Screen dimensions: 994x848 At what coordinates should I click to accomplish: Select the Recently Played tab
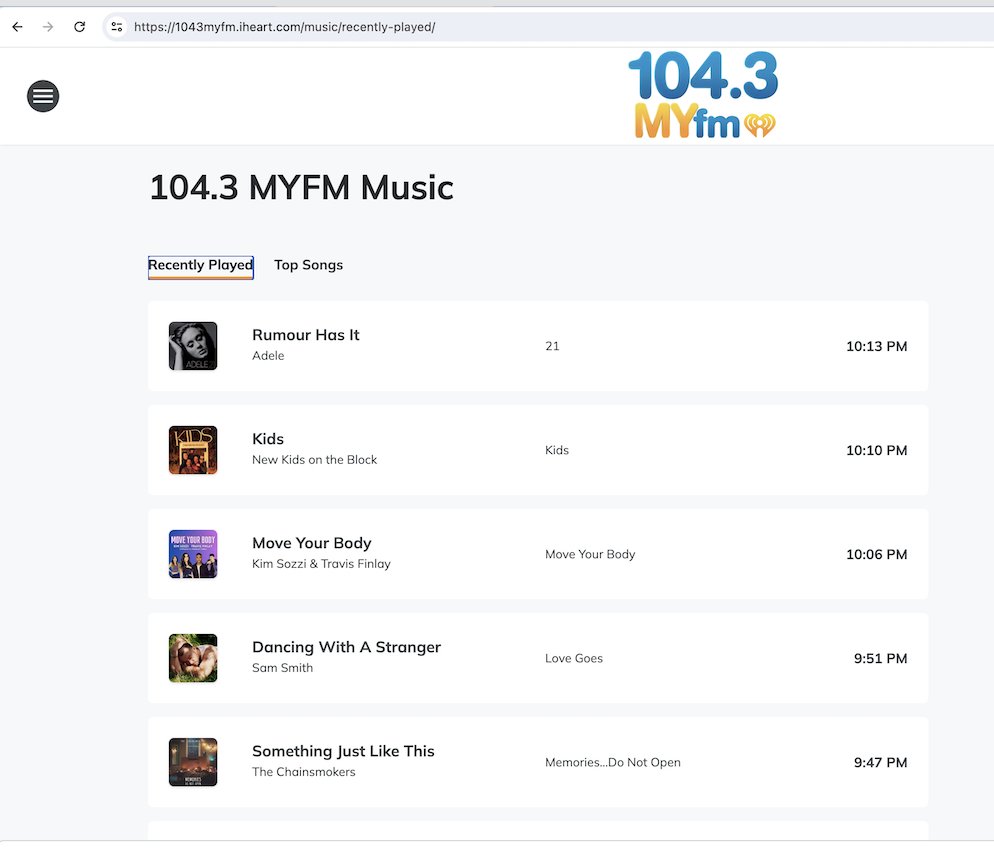200,266
